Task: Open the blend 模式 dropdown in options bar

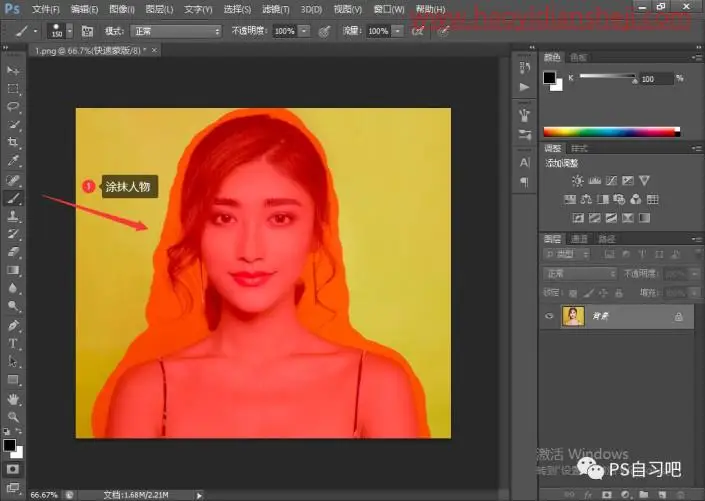Action: [176, 31]
